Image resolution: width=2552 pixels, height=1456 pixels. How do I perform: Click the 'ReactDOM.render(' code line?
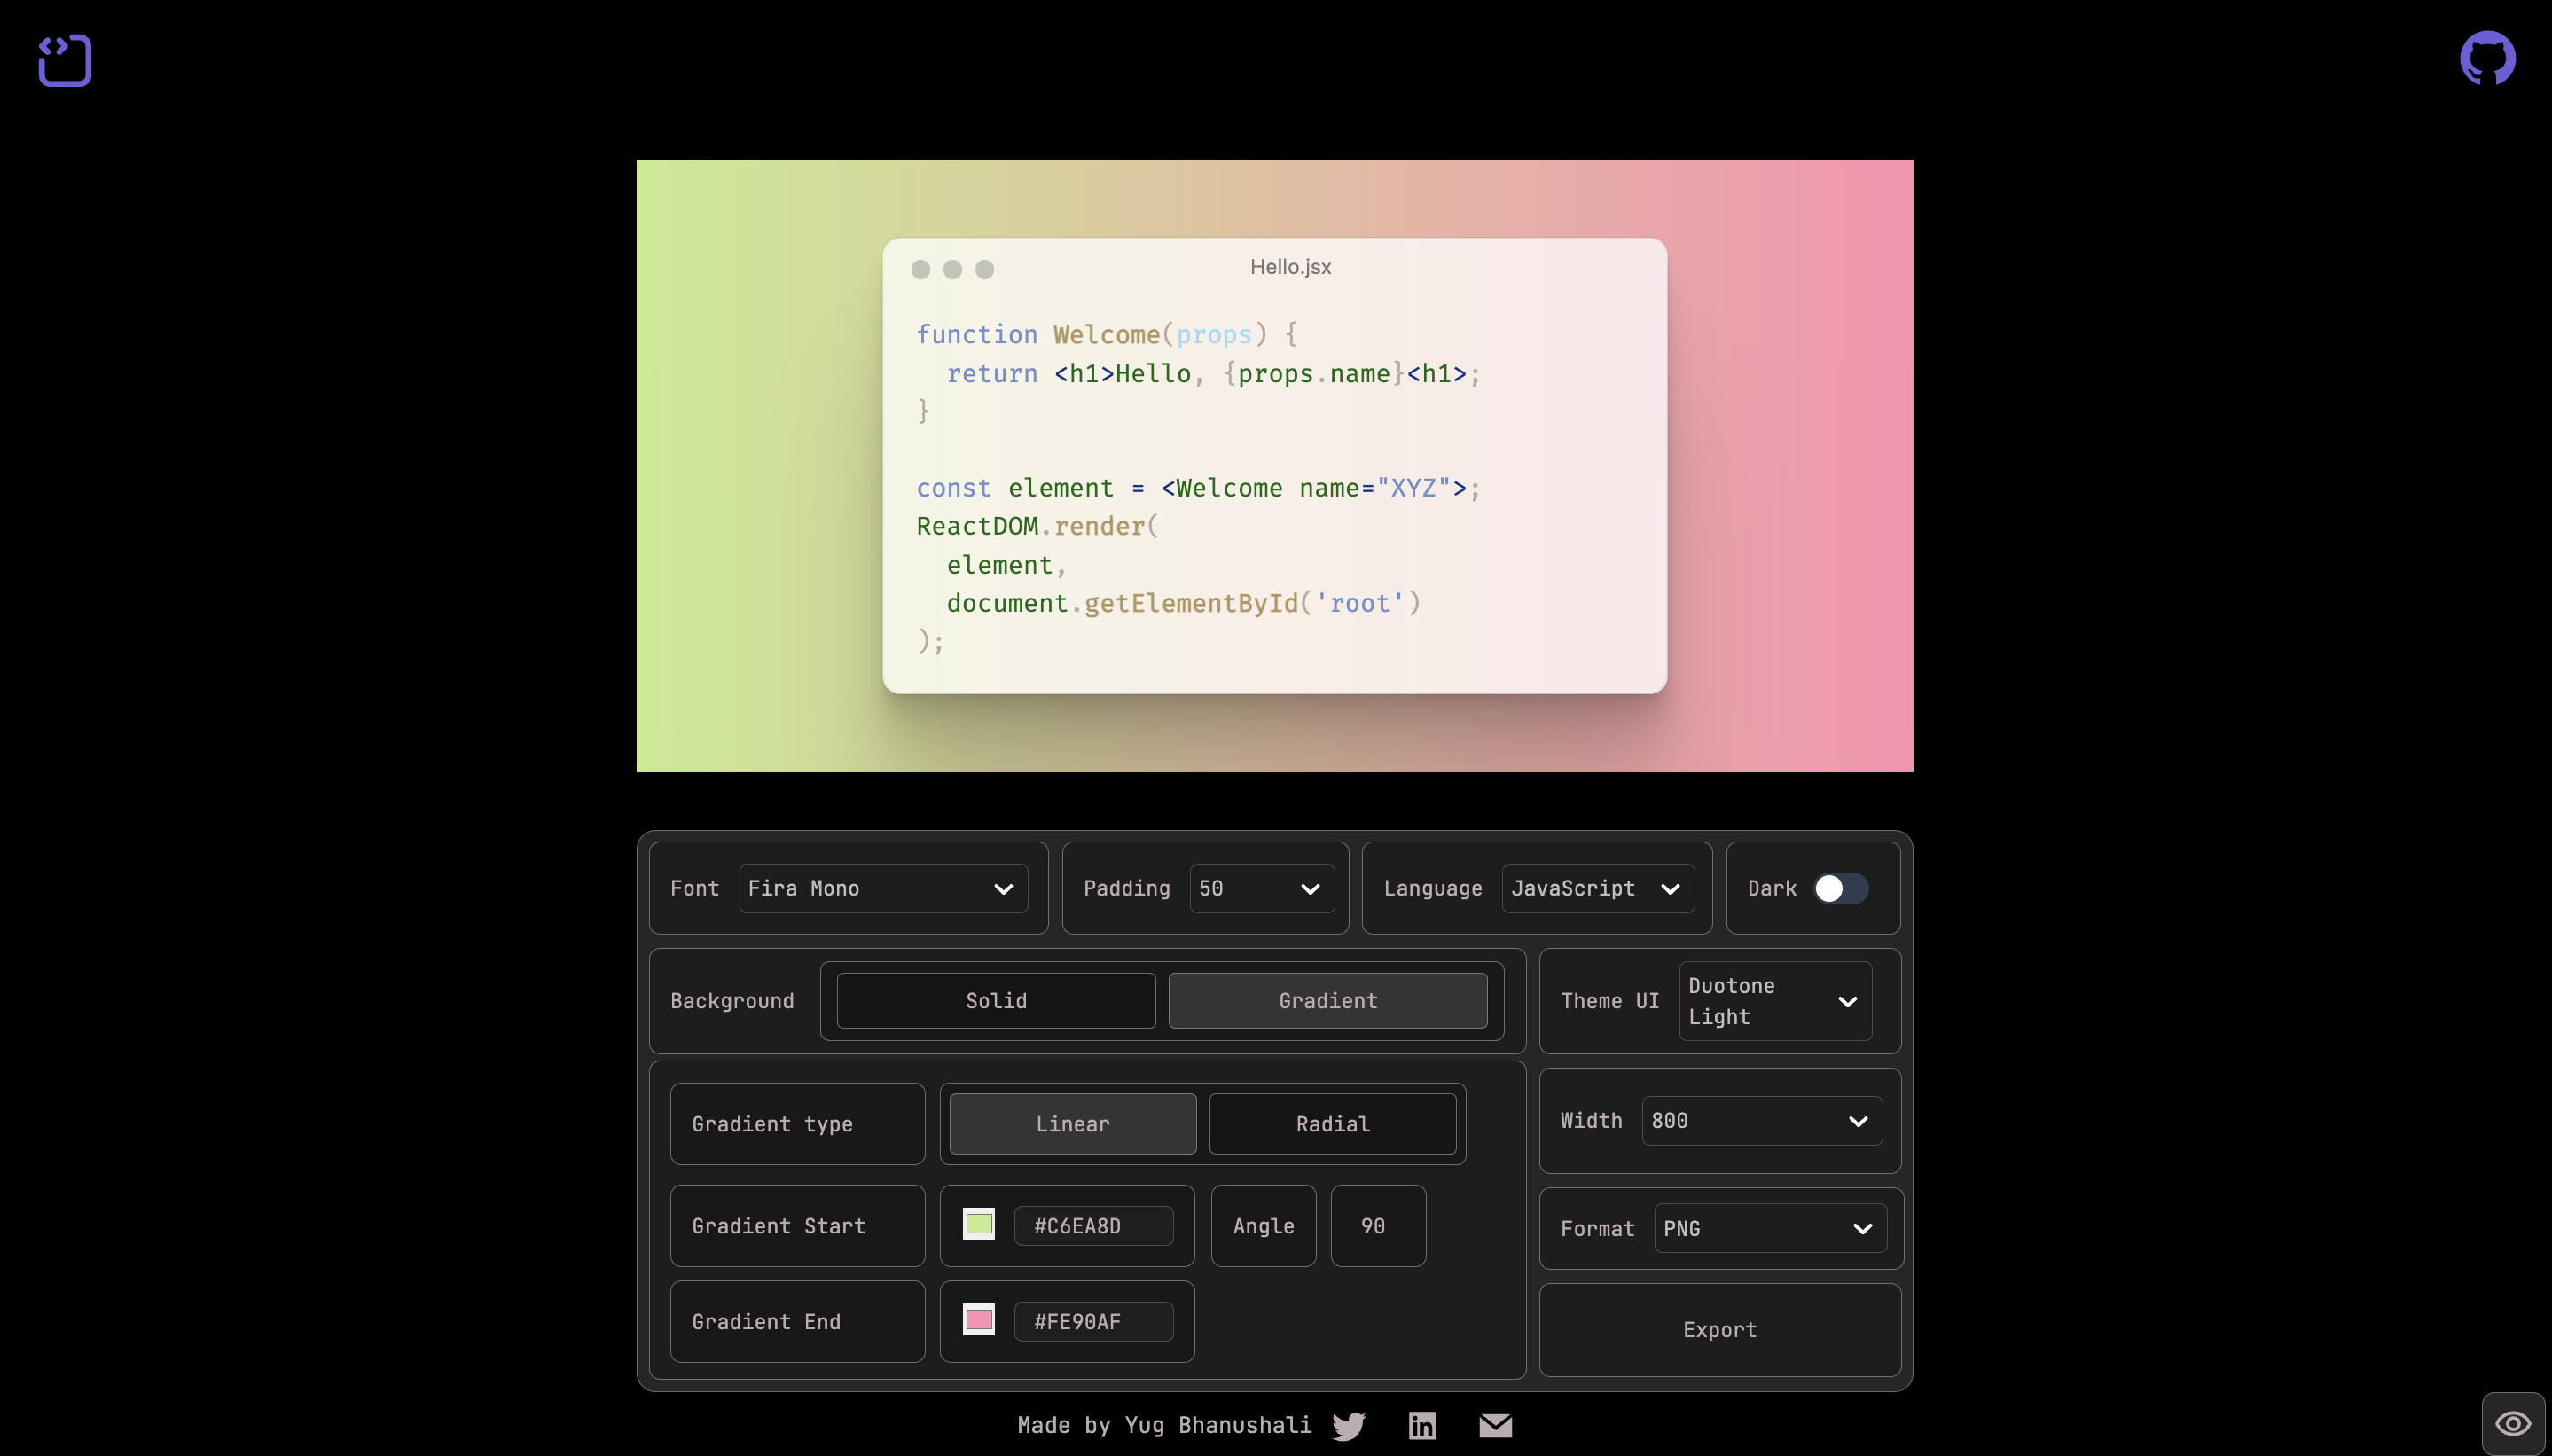pyautogui.click(x=1037, y=526)
